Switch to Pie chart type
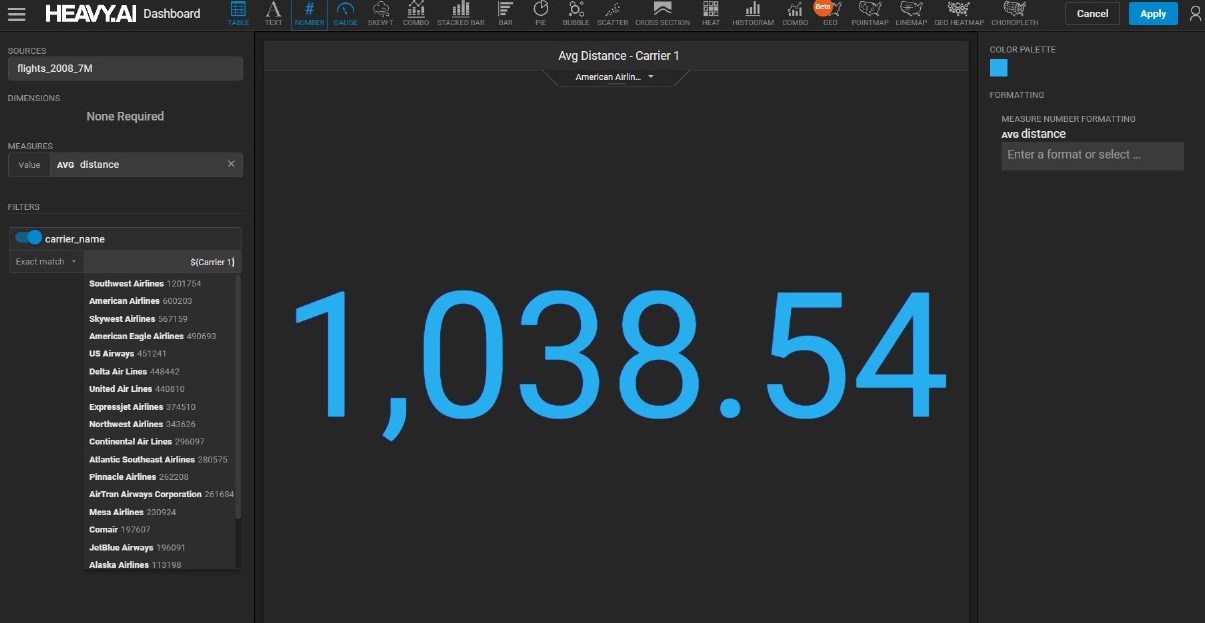The width and height of the screenshot is (1205, 623). (540, 13)
